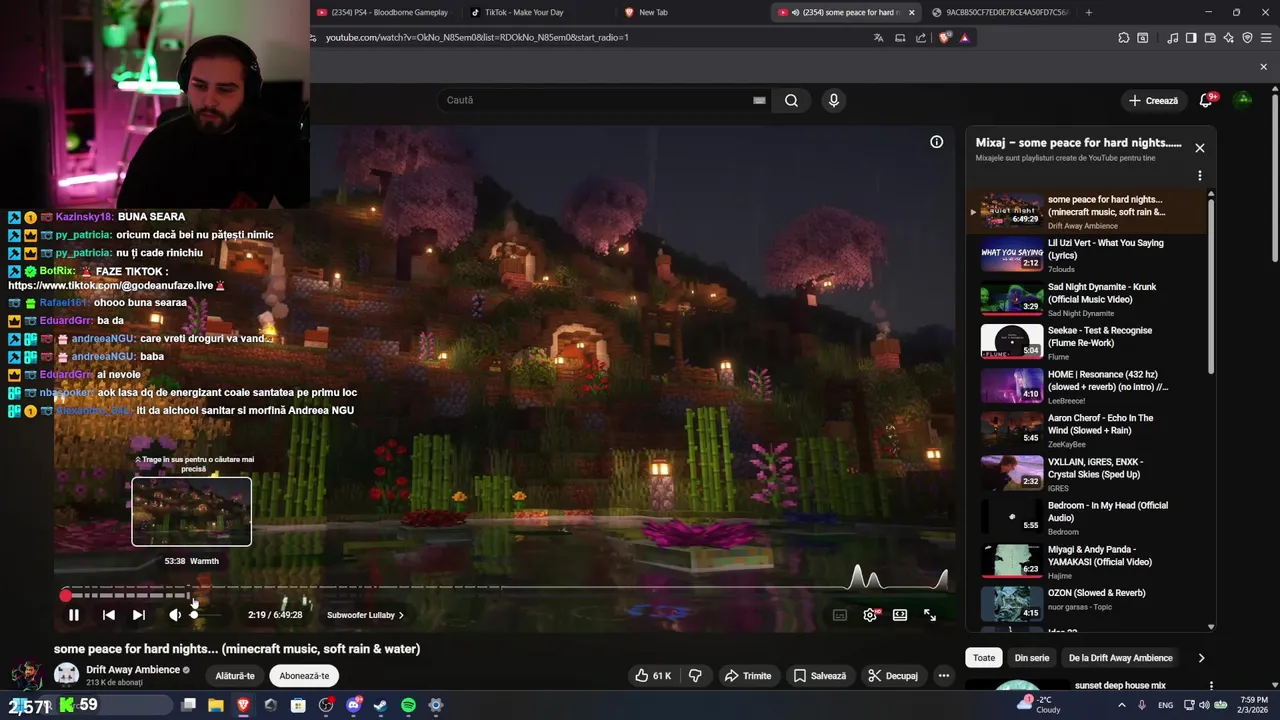
Task: Skip to the next video in the player
Action: pos(139,615)
